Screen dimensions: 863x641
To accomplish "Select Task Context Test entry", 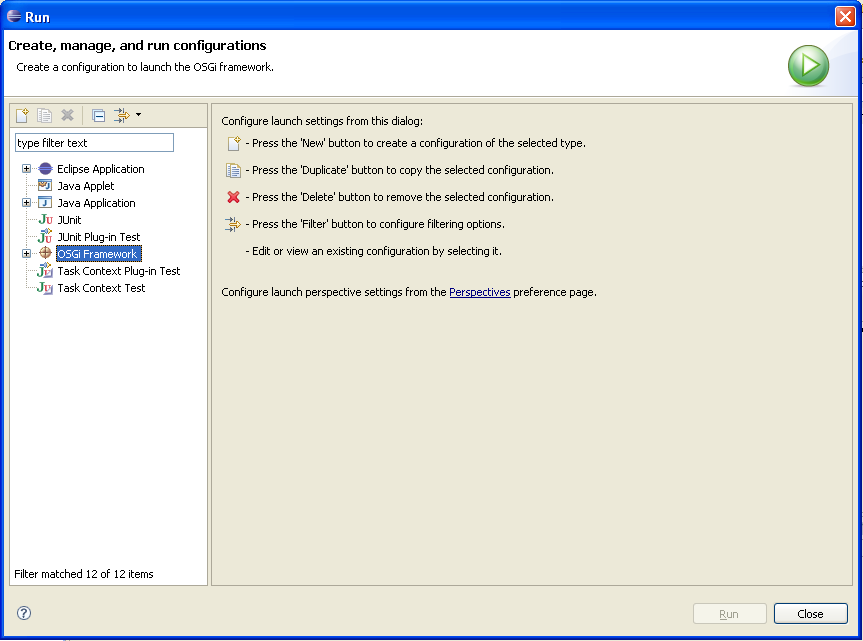I will coord(101,288).
